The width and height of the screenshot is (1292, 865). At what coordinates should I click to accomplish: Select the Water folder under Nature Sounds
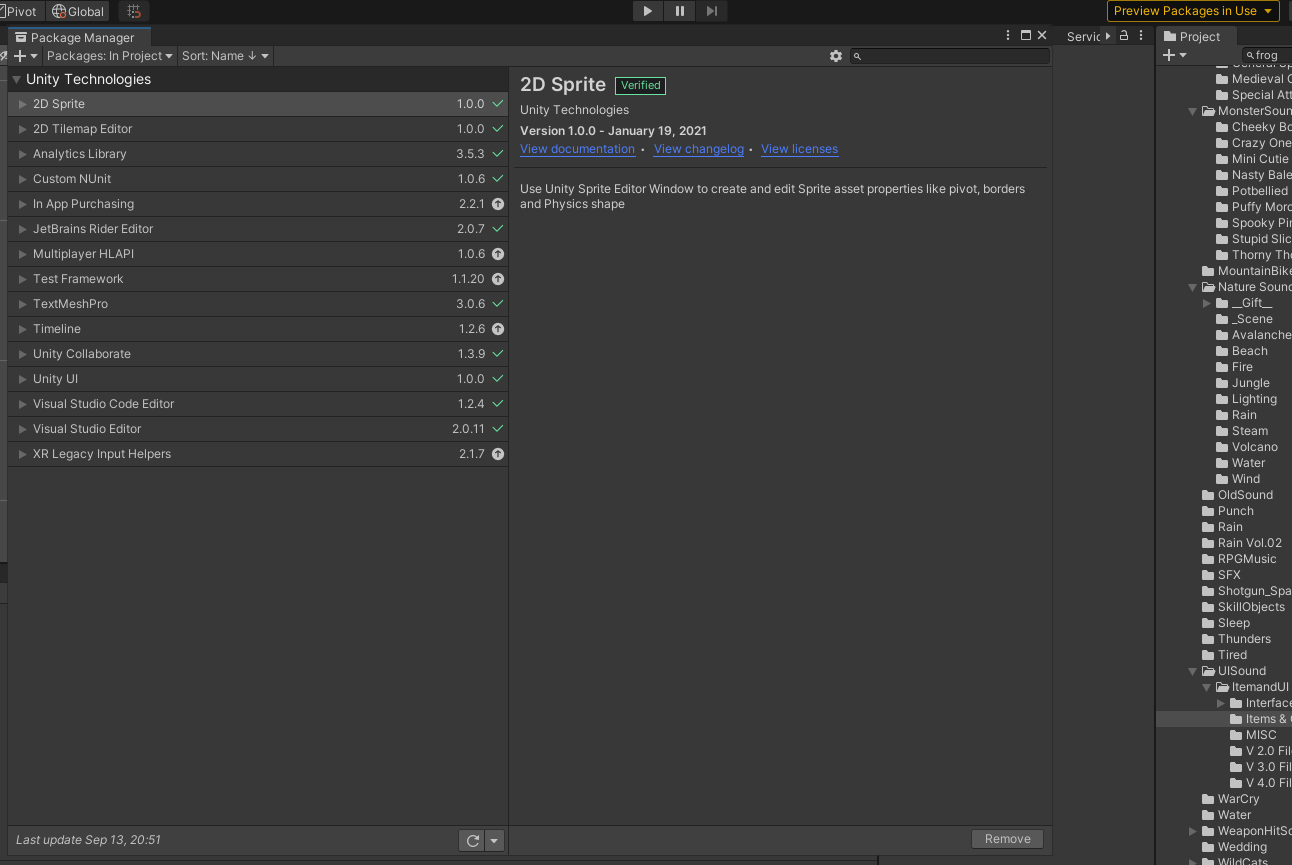click(1248, 463)
